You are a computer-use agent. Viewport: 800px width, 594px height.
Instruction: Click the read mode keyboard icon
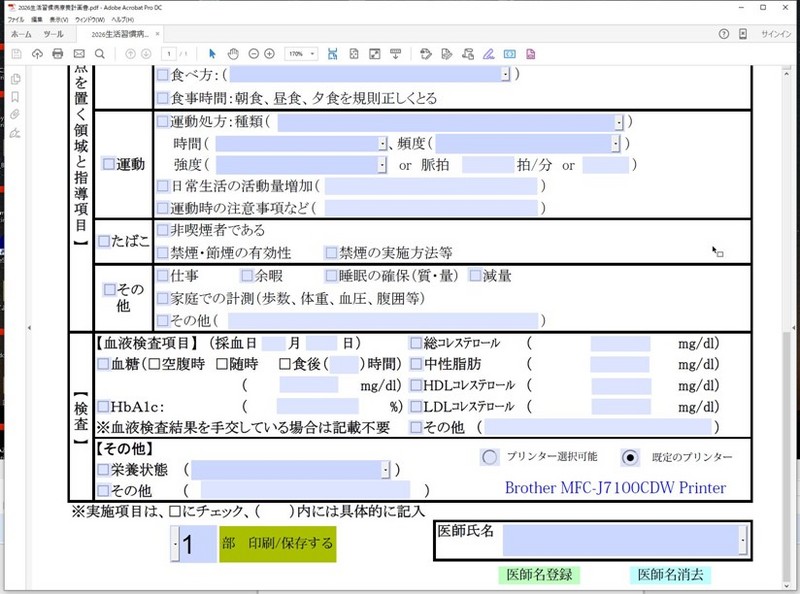[x=395, y=54]
